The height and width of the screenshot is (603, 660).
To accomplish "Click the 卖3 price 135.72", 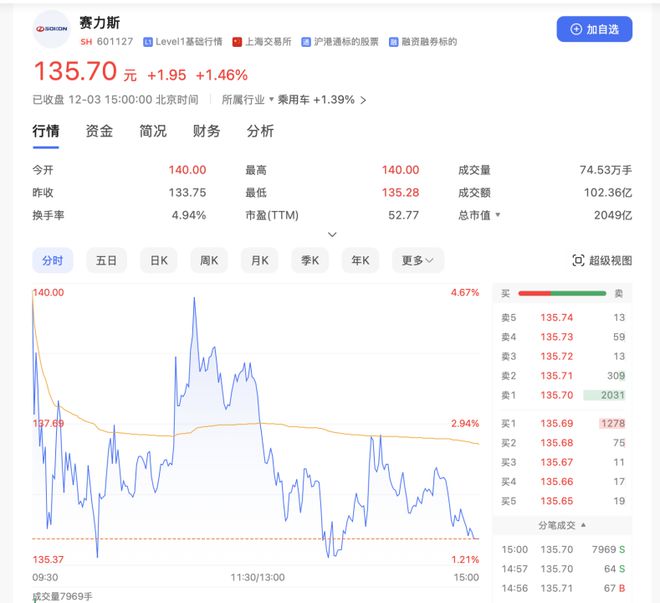I will (x=556, y=356).
